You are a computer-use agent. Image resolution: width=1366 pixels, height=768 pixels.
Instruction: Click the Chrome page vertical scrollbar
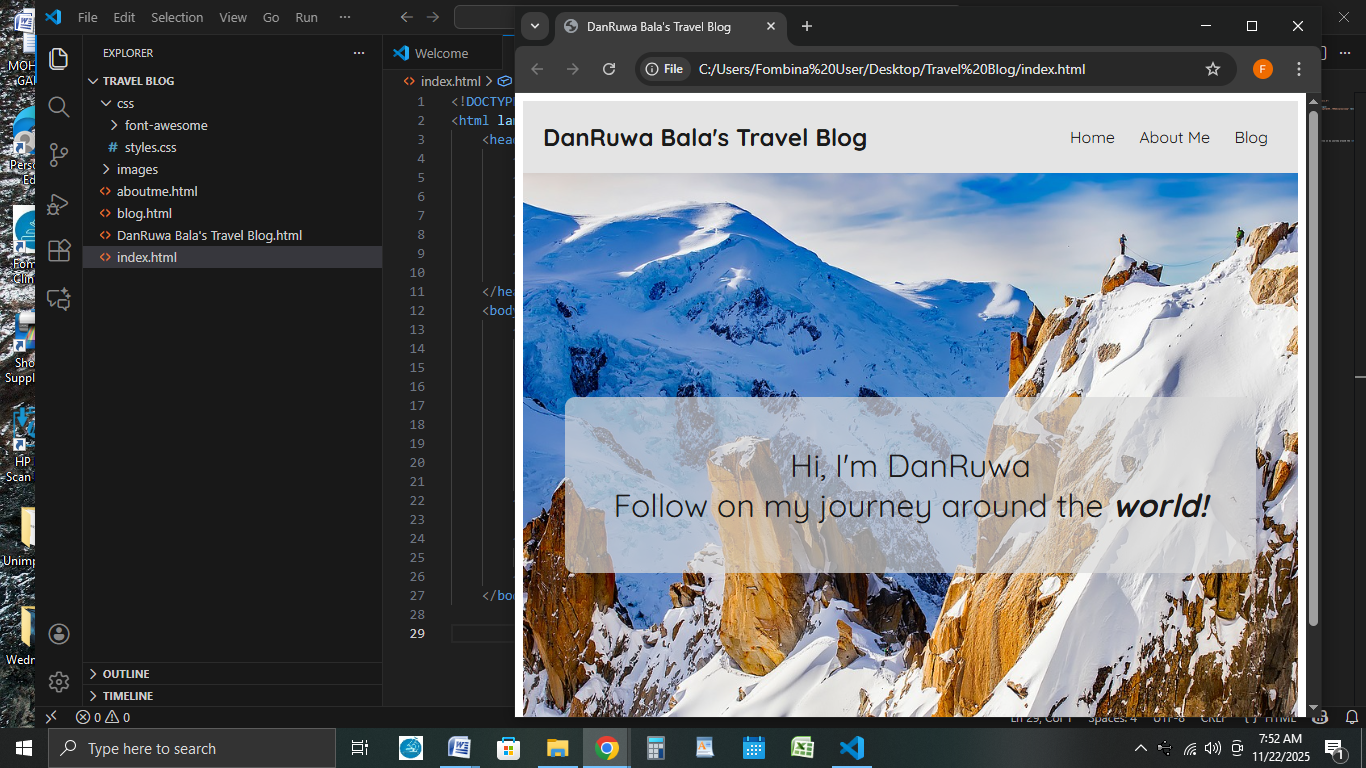click(x=1313, y=368)
